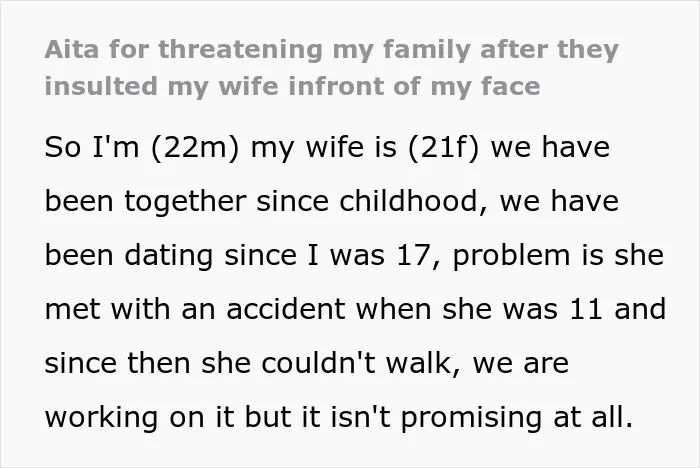Select the word "dating" in the body text

pos(169,256)
